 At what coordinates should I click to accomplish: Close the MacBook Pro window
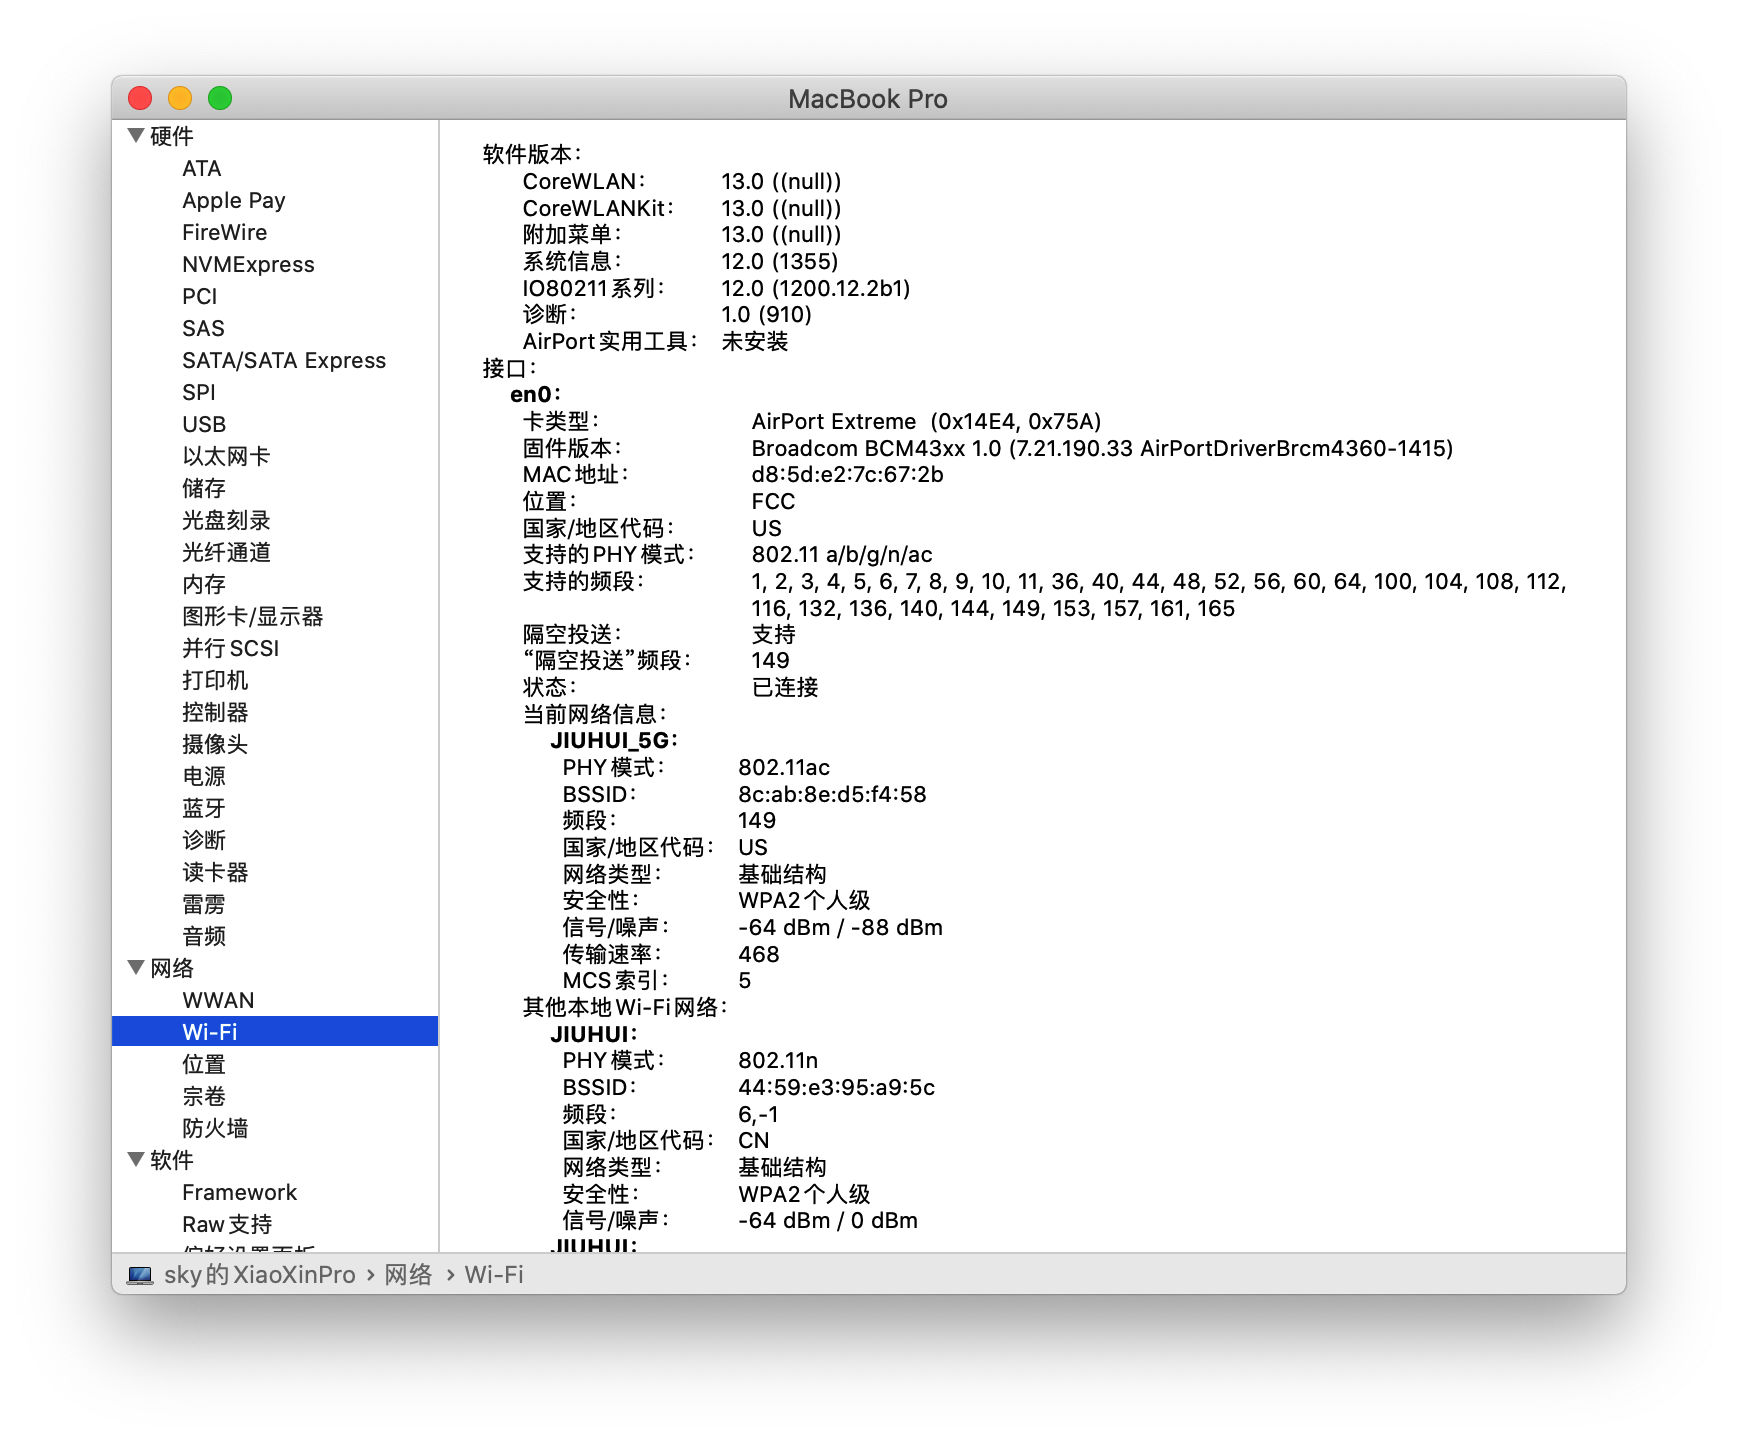(140, 98)
